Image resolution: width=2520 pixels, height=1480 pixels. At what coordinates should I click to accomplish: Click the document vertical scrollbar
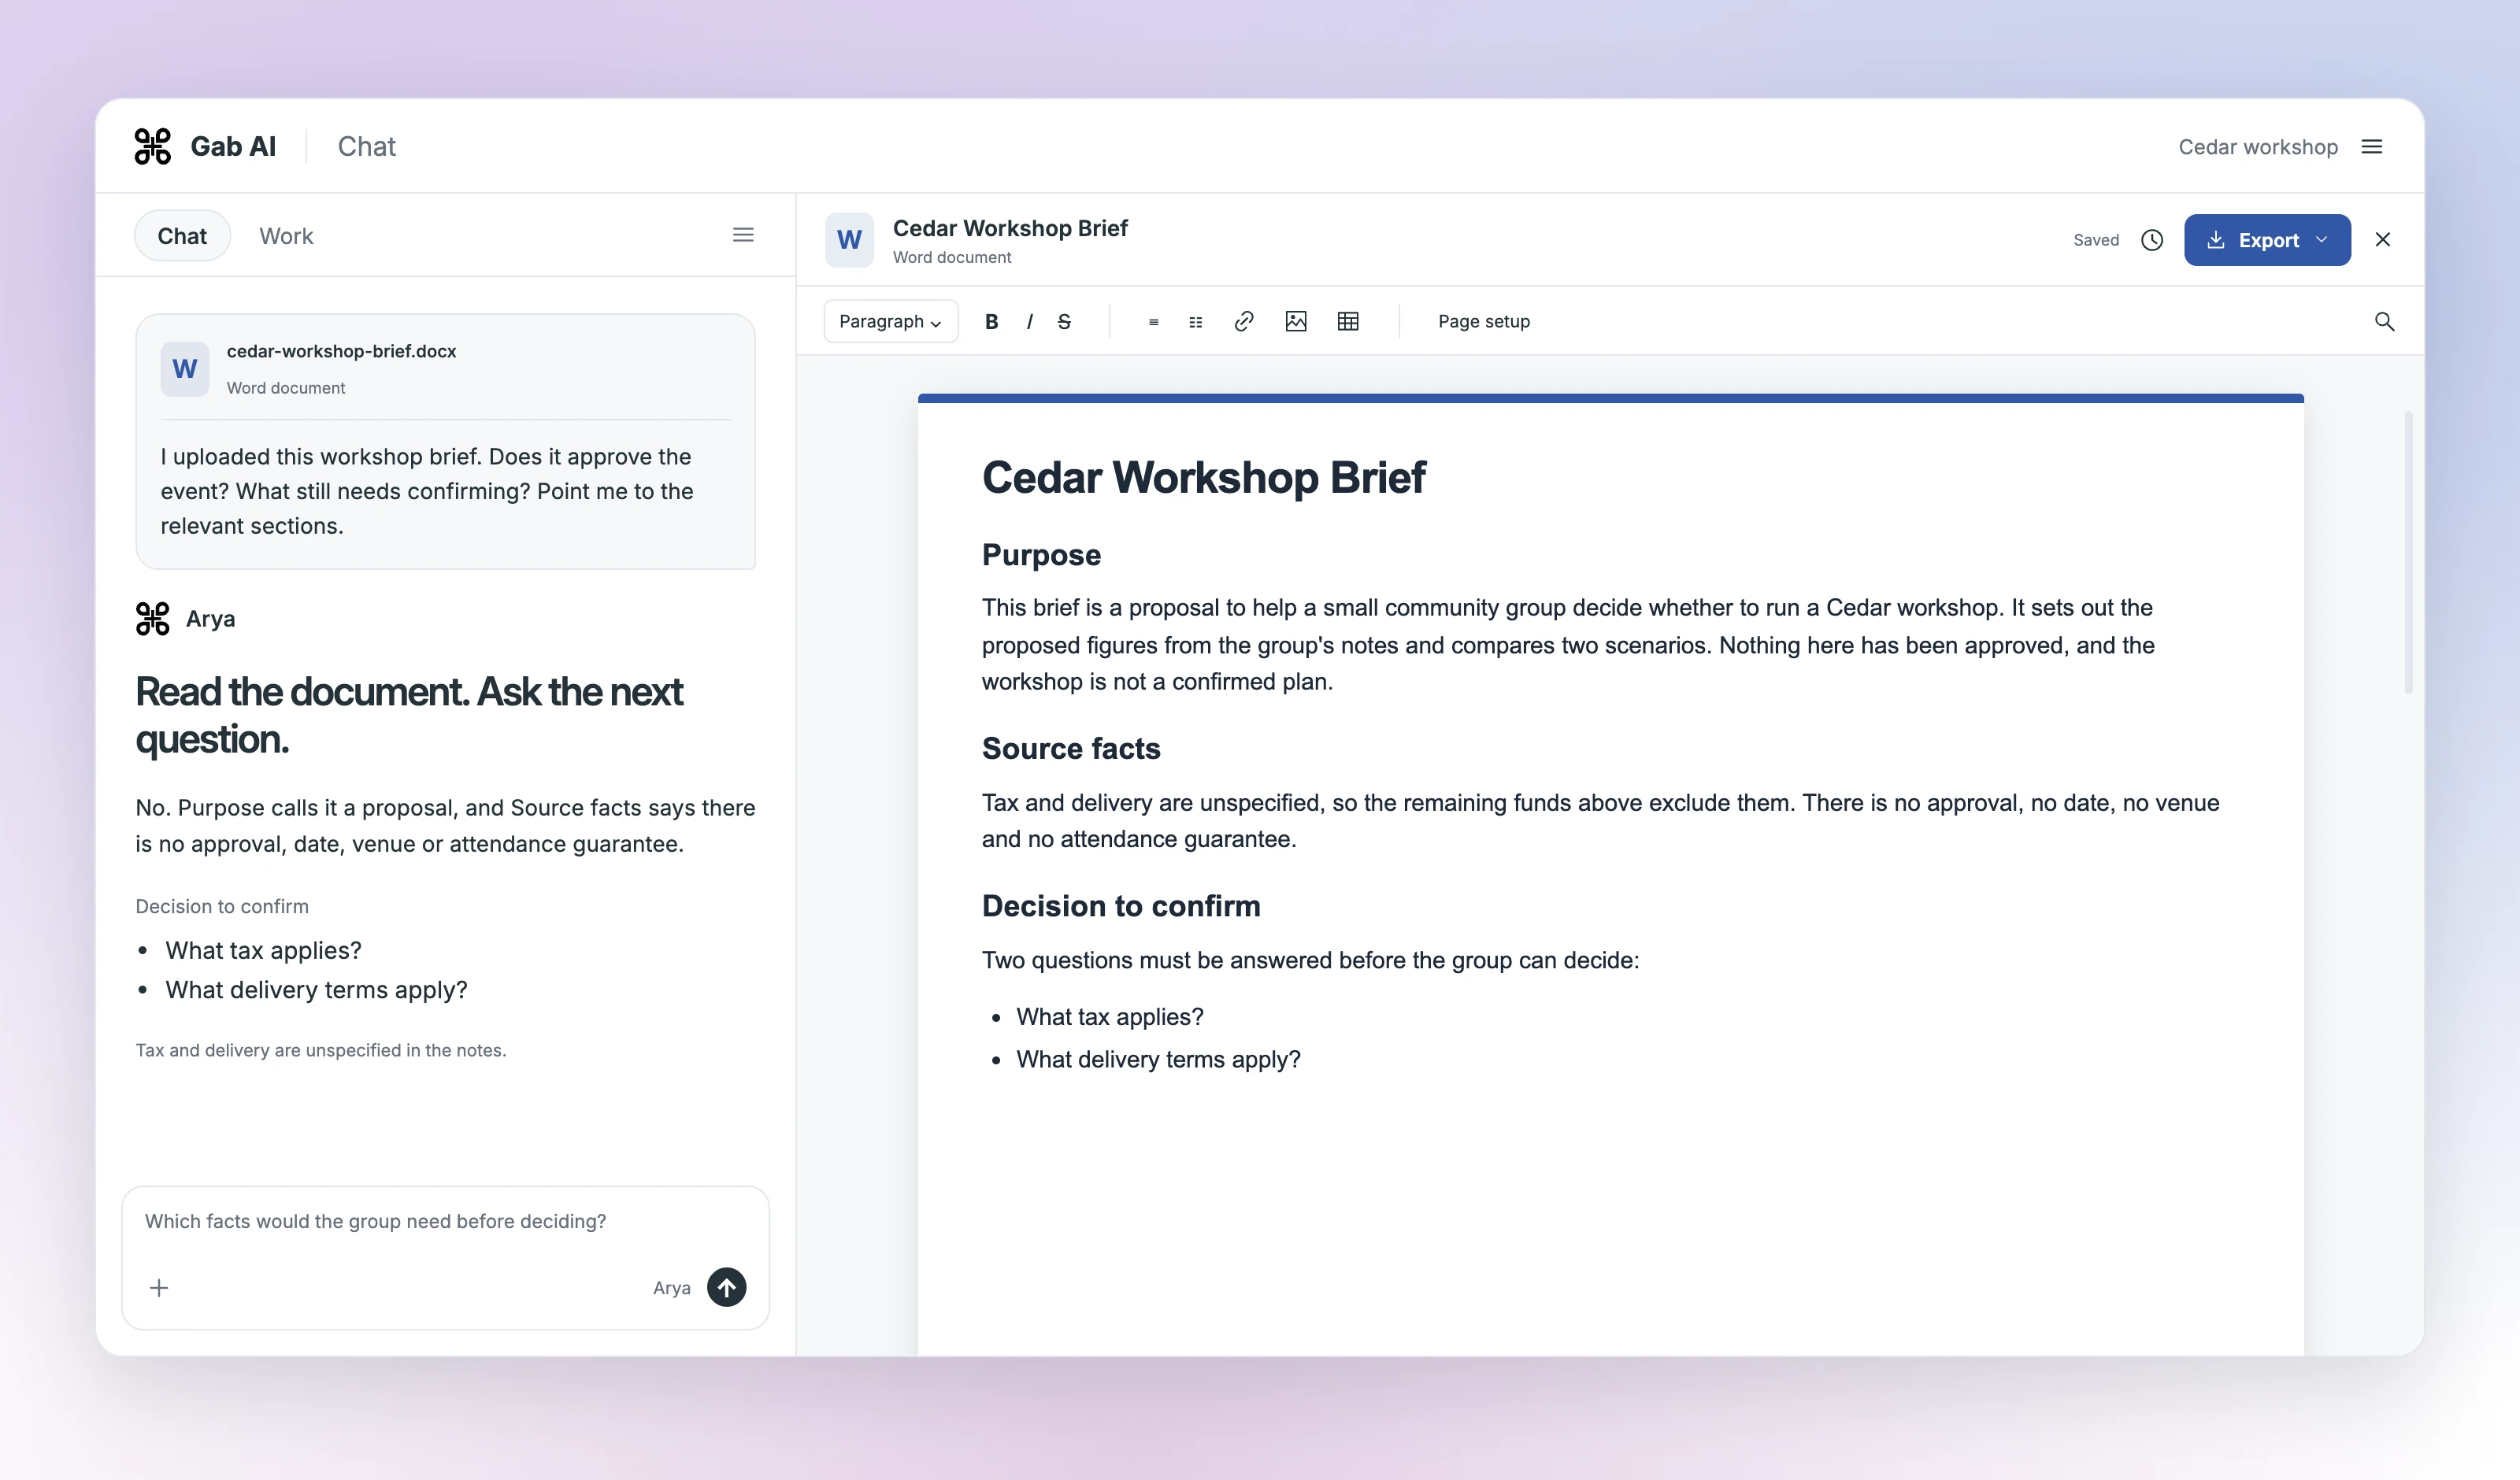tap(2409, 552)
